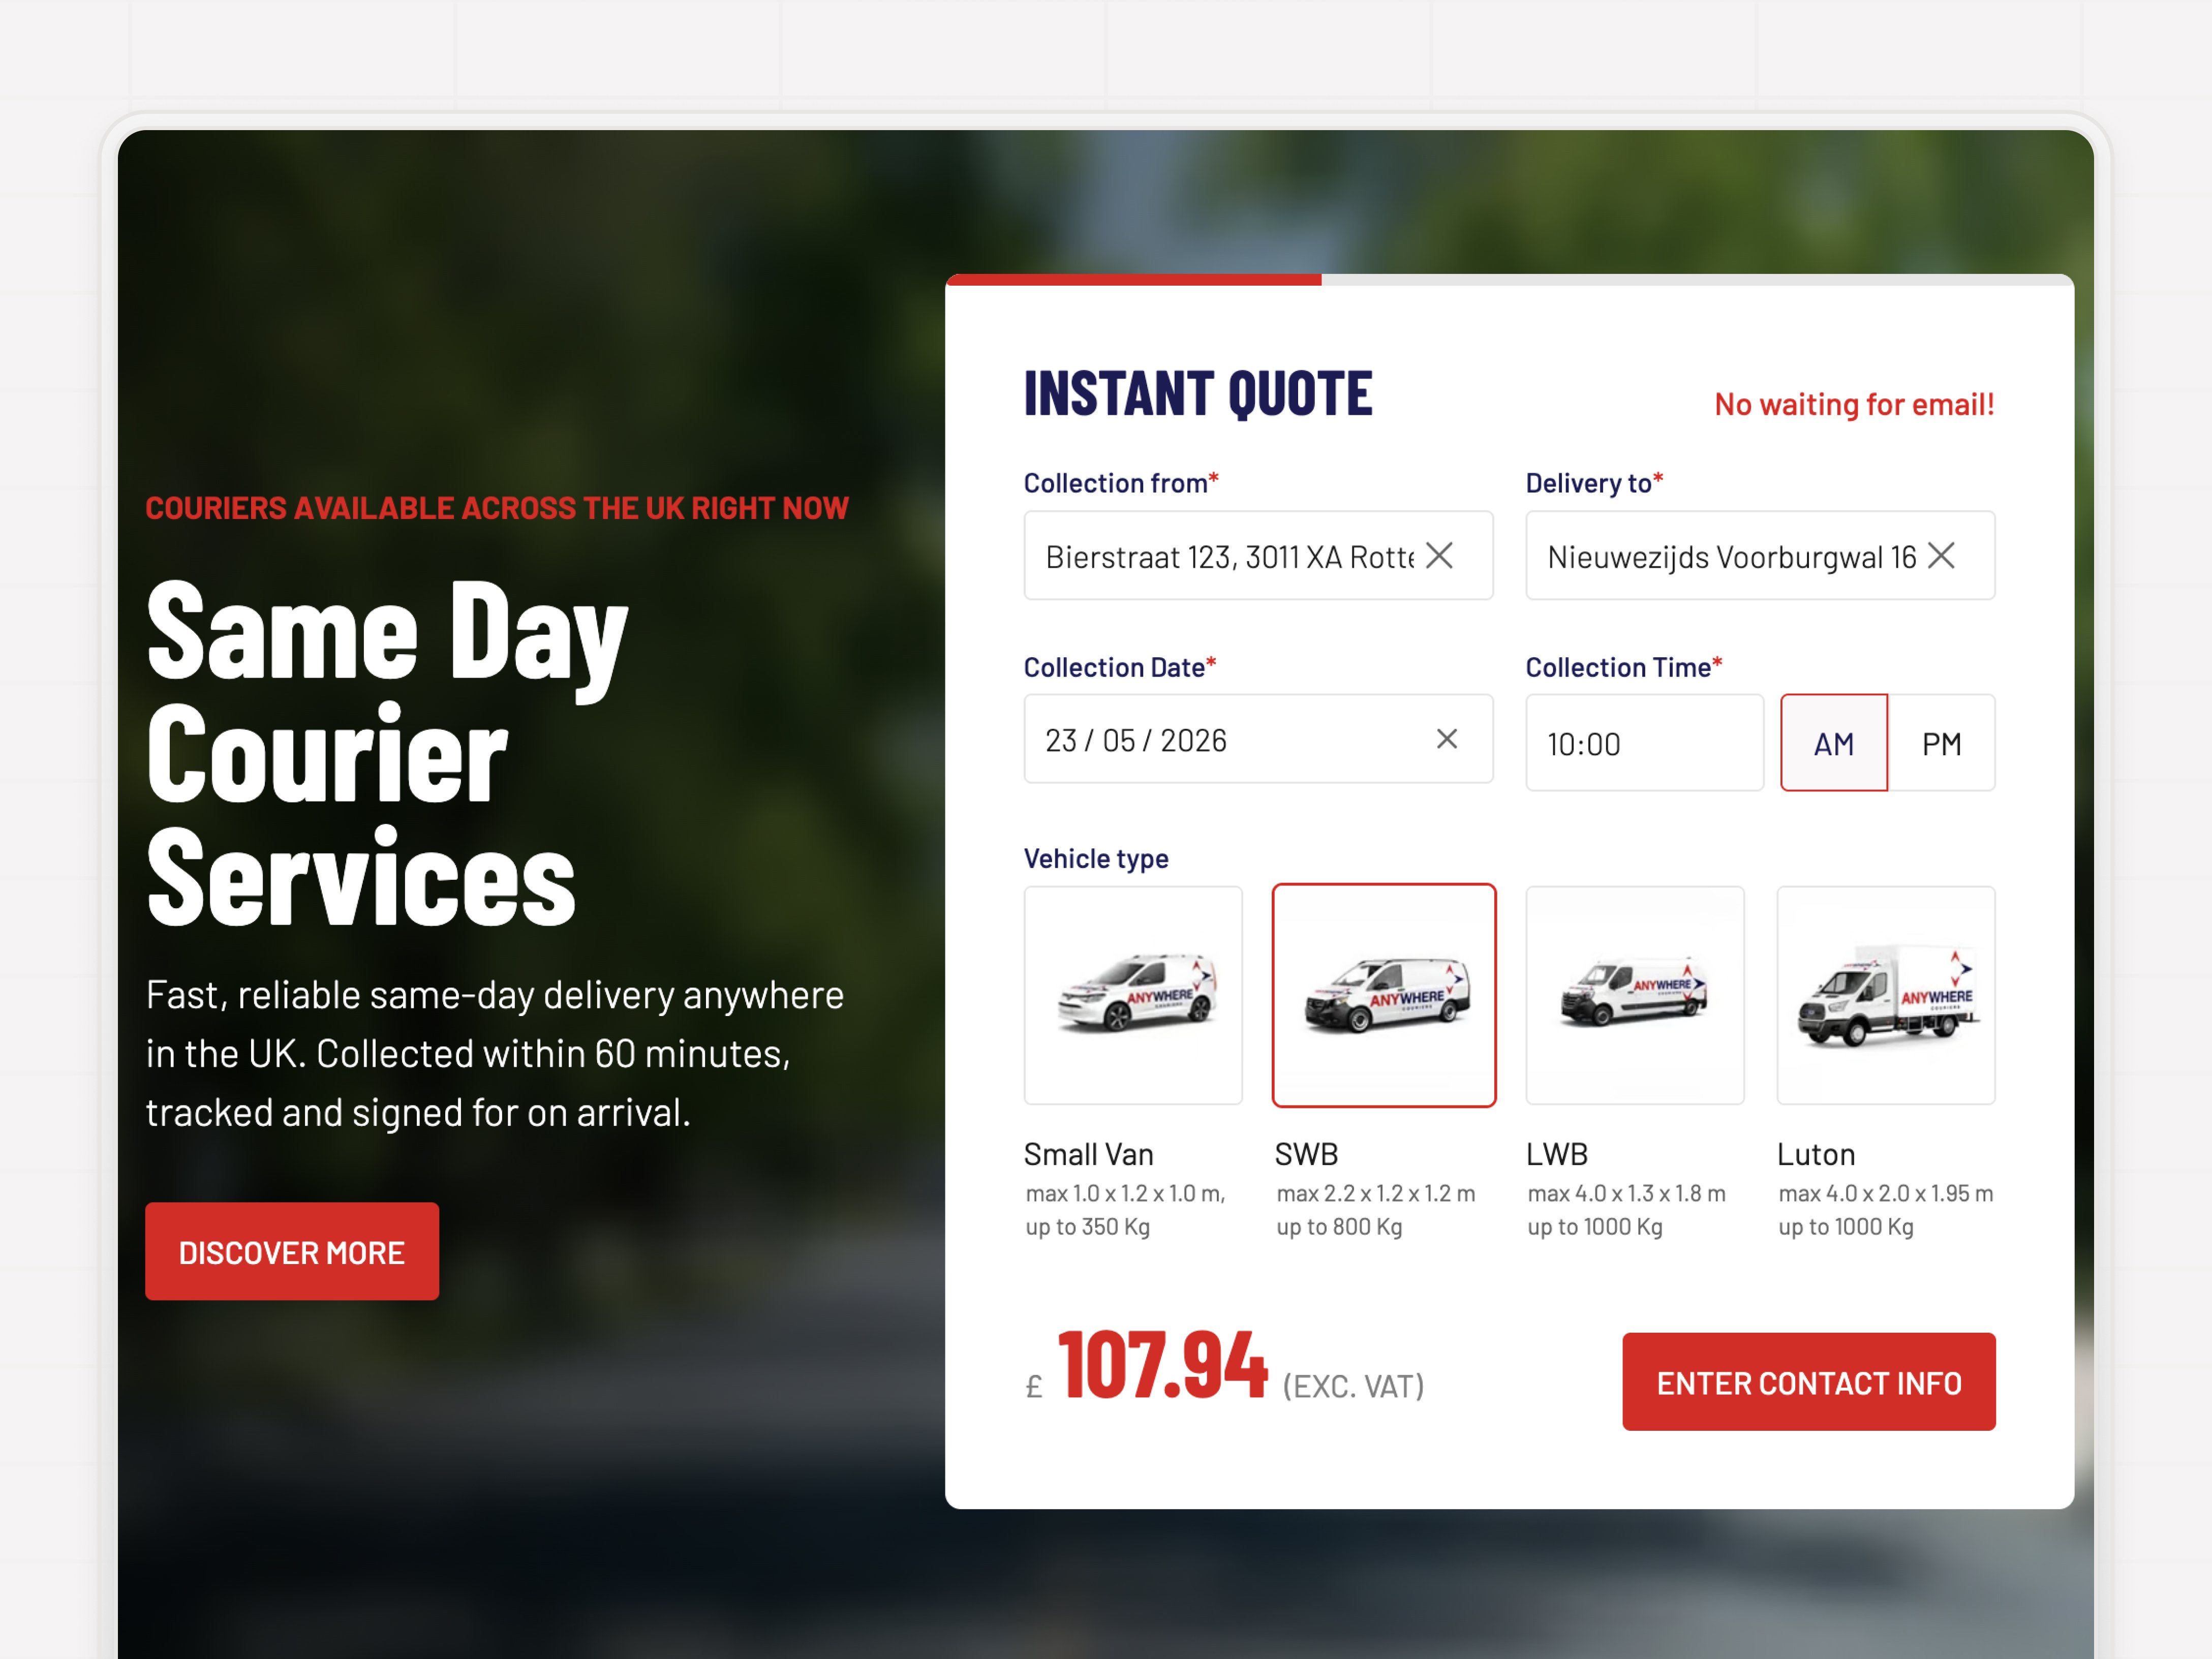
Task: Choose the Small Van vehicle image
Action: click(x=1133, y=996)
